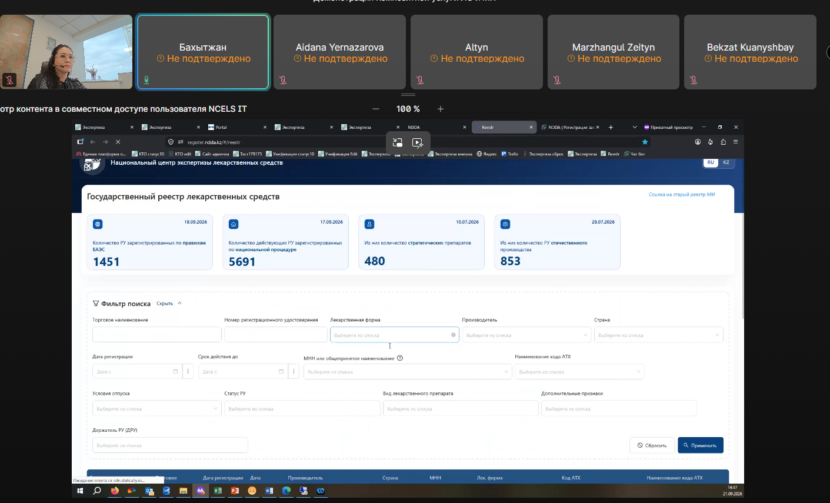
Task: Click the browser back arrow
Action: click(x=93, y=142)
